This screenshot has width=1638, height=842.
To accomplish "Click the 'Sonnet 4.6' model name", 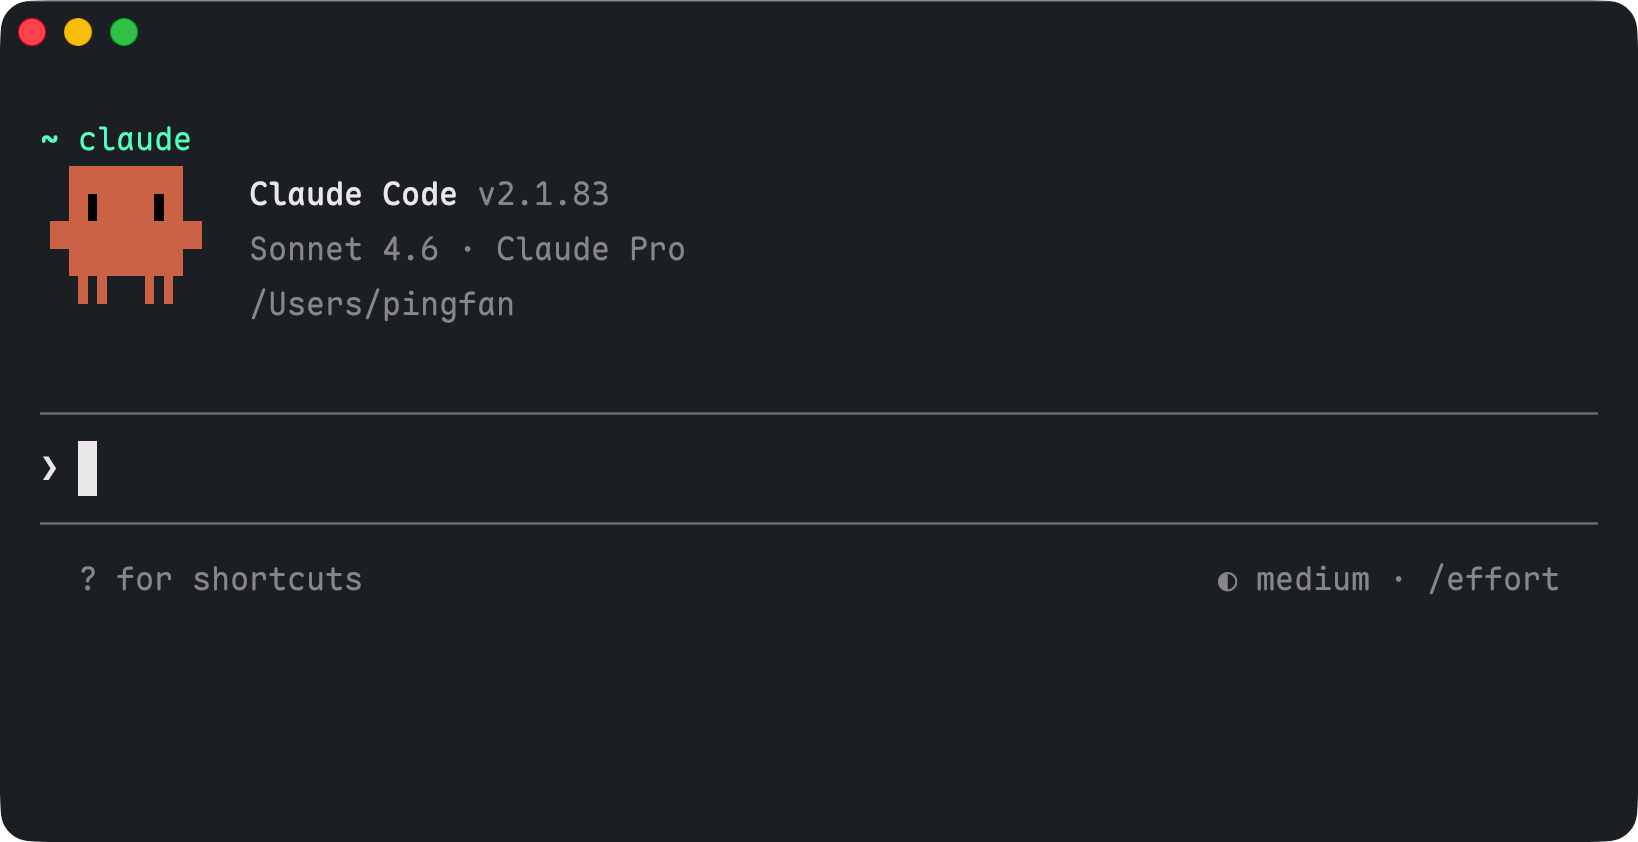I will point(344,249).
